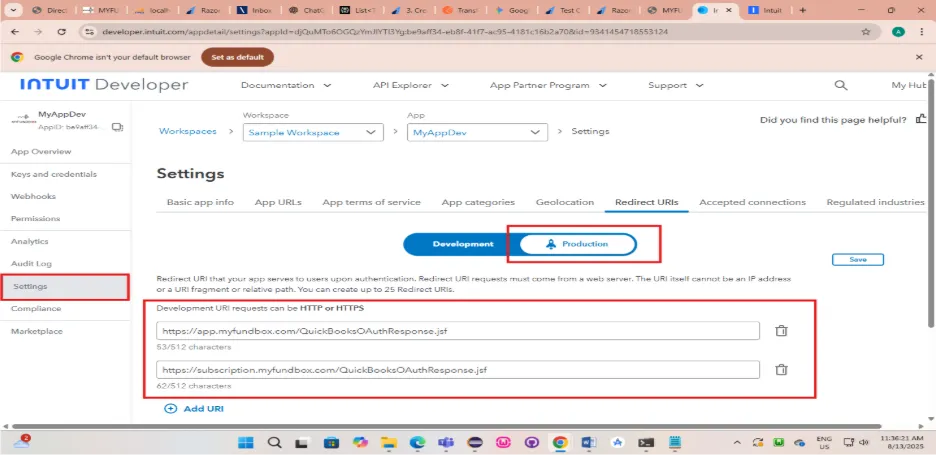Image resolution: width=936 pixels, height=456 pixels.
Task: Open Marketplace in the sidebar
Action: tap(36, 331)
